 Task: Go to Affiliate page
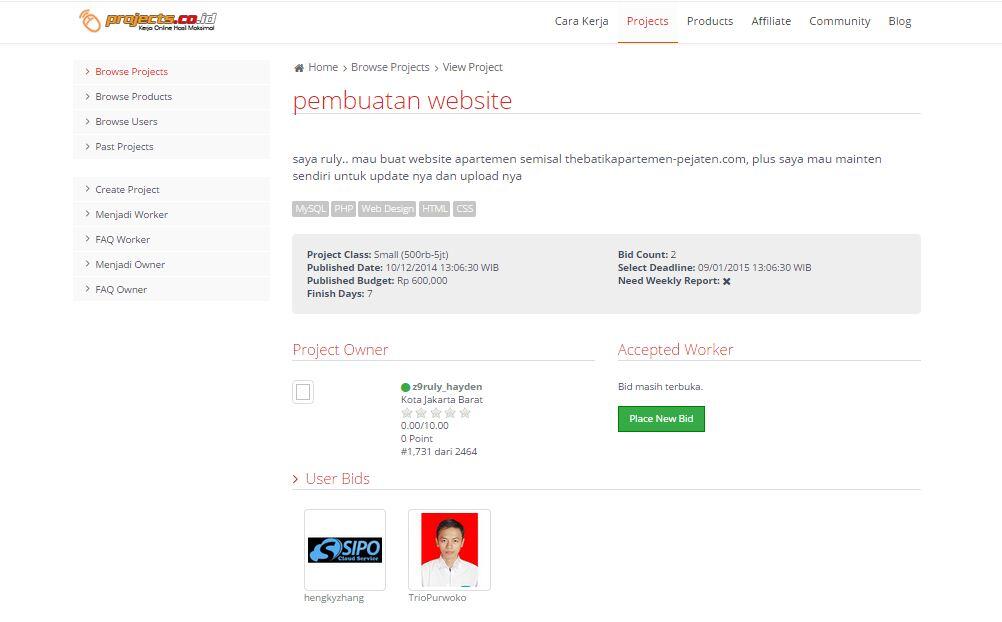tap(771, 21)
